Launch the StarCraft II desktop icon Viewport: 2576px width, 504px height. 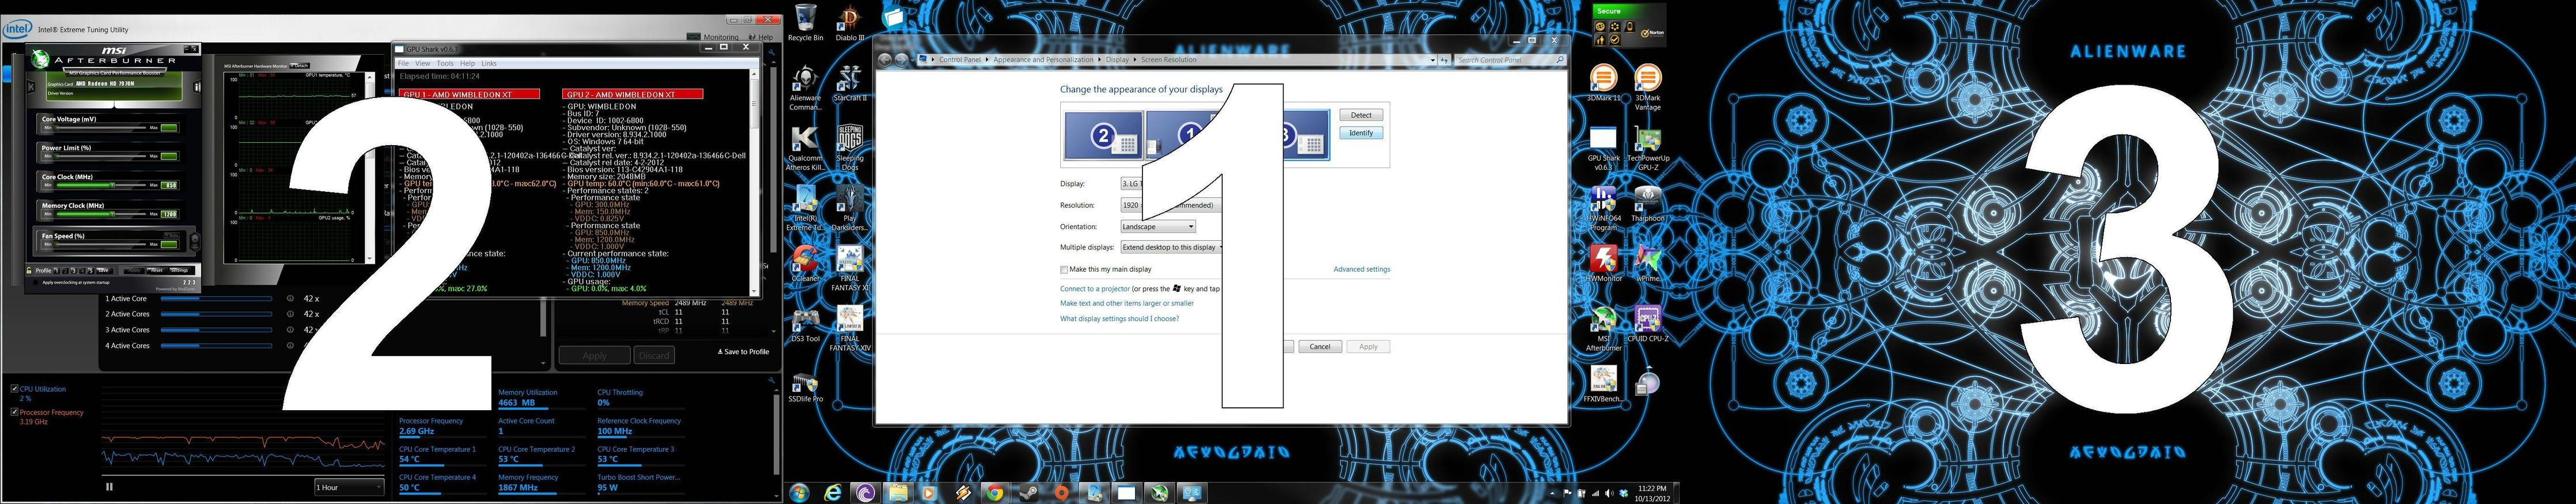click(849, 84)
